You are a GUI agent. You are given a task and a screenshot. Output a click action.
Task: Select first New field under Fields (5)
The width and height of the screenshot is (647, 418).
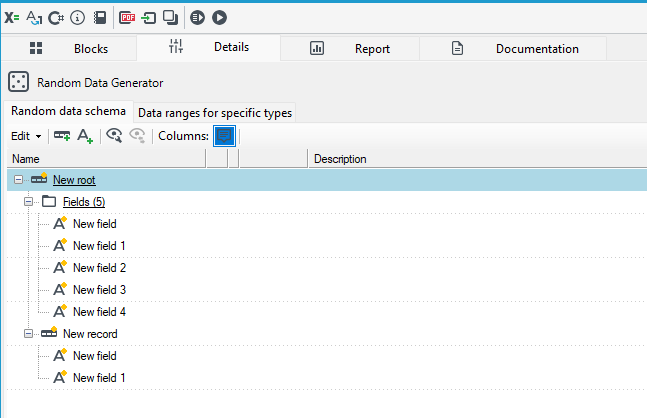click(95, 224)
